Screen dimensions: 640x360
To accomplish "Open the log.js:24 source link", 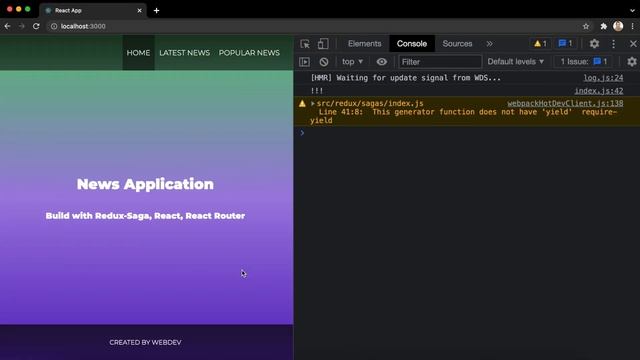I will pos(603,78).
